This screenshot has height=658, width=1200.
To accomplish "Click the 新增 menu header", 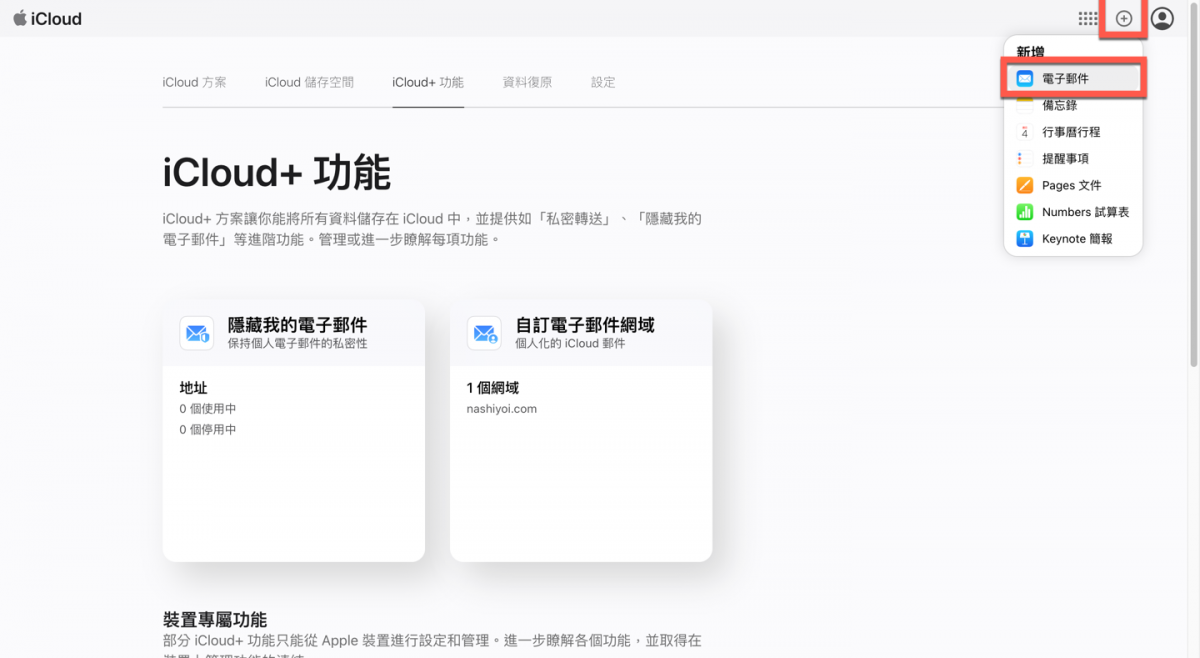I will click(x=1030, y=52).
